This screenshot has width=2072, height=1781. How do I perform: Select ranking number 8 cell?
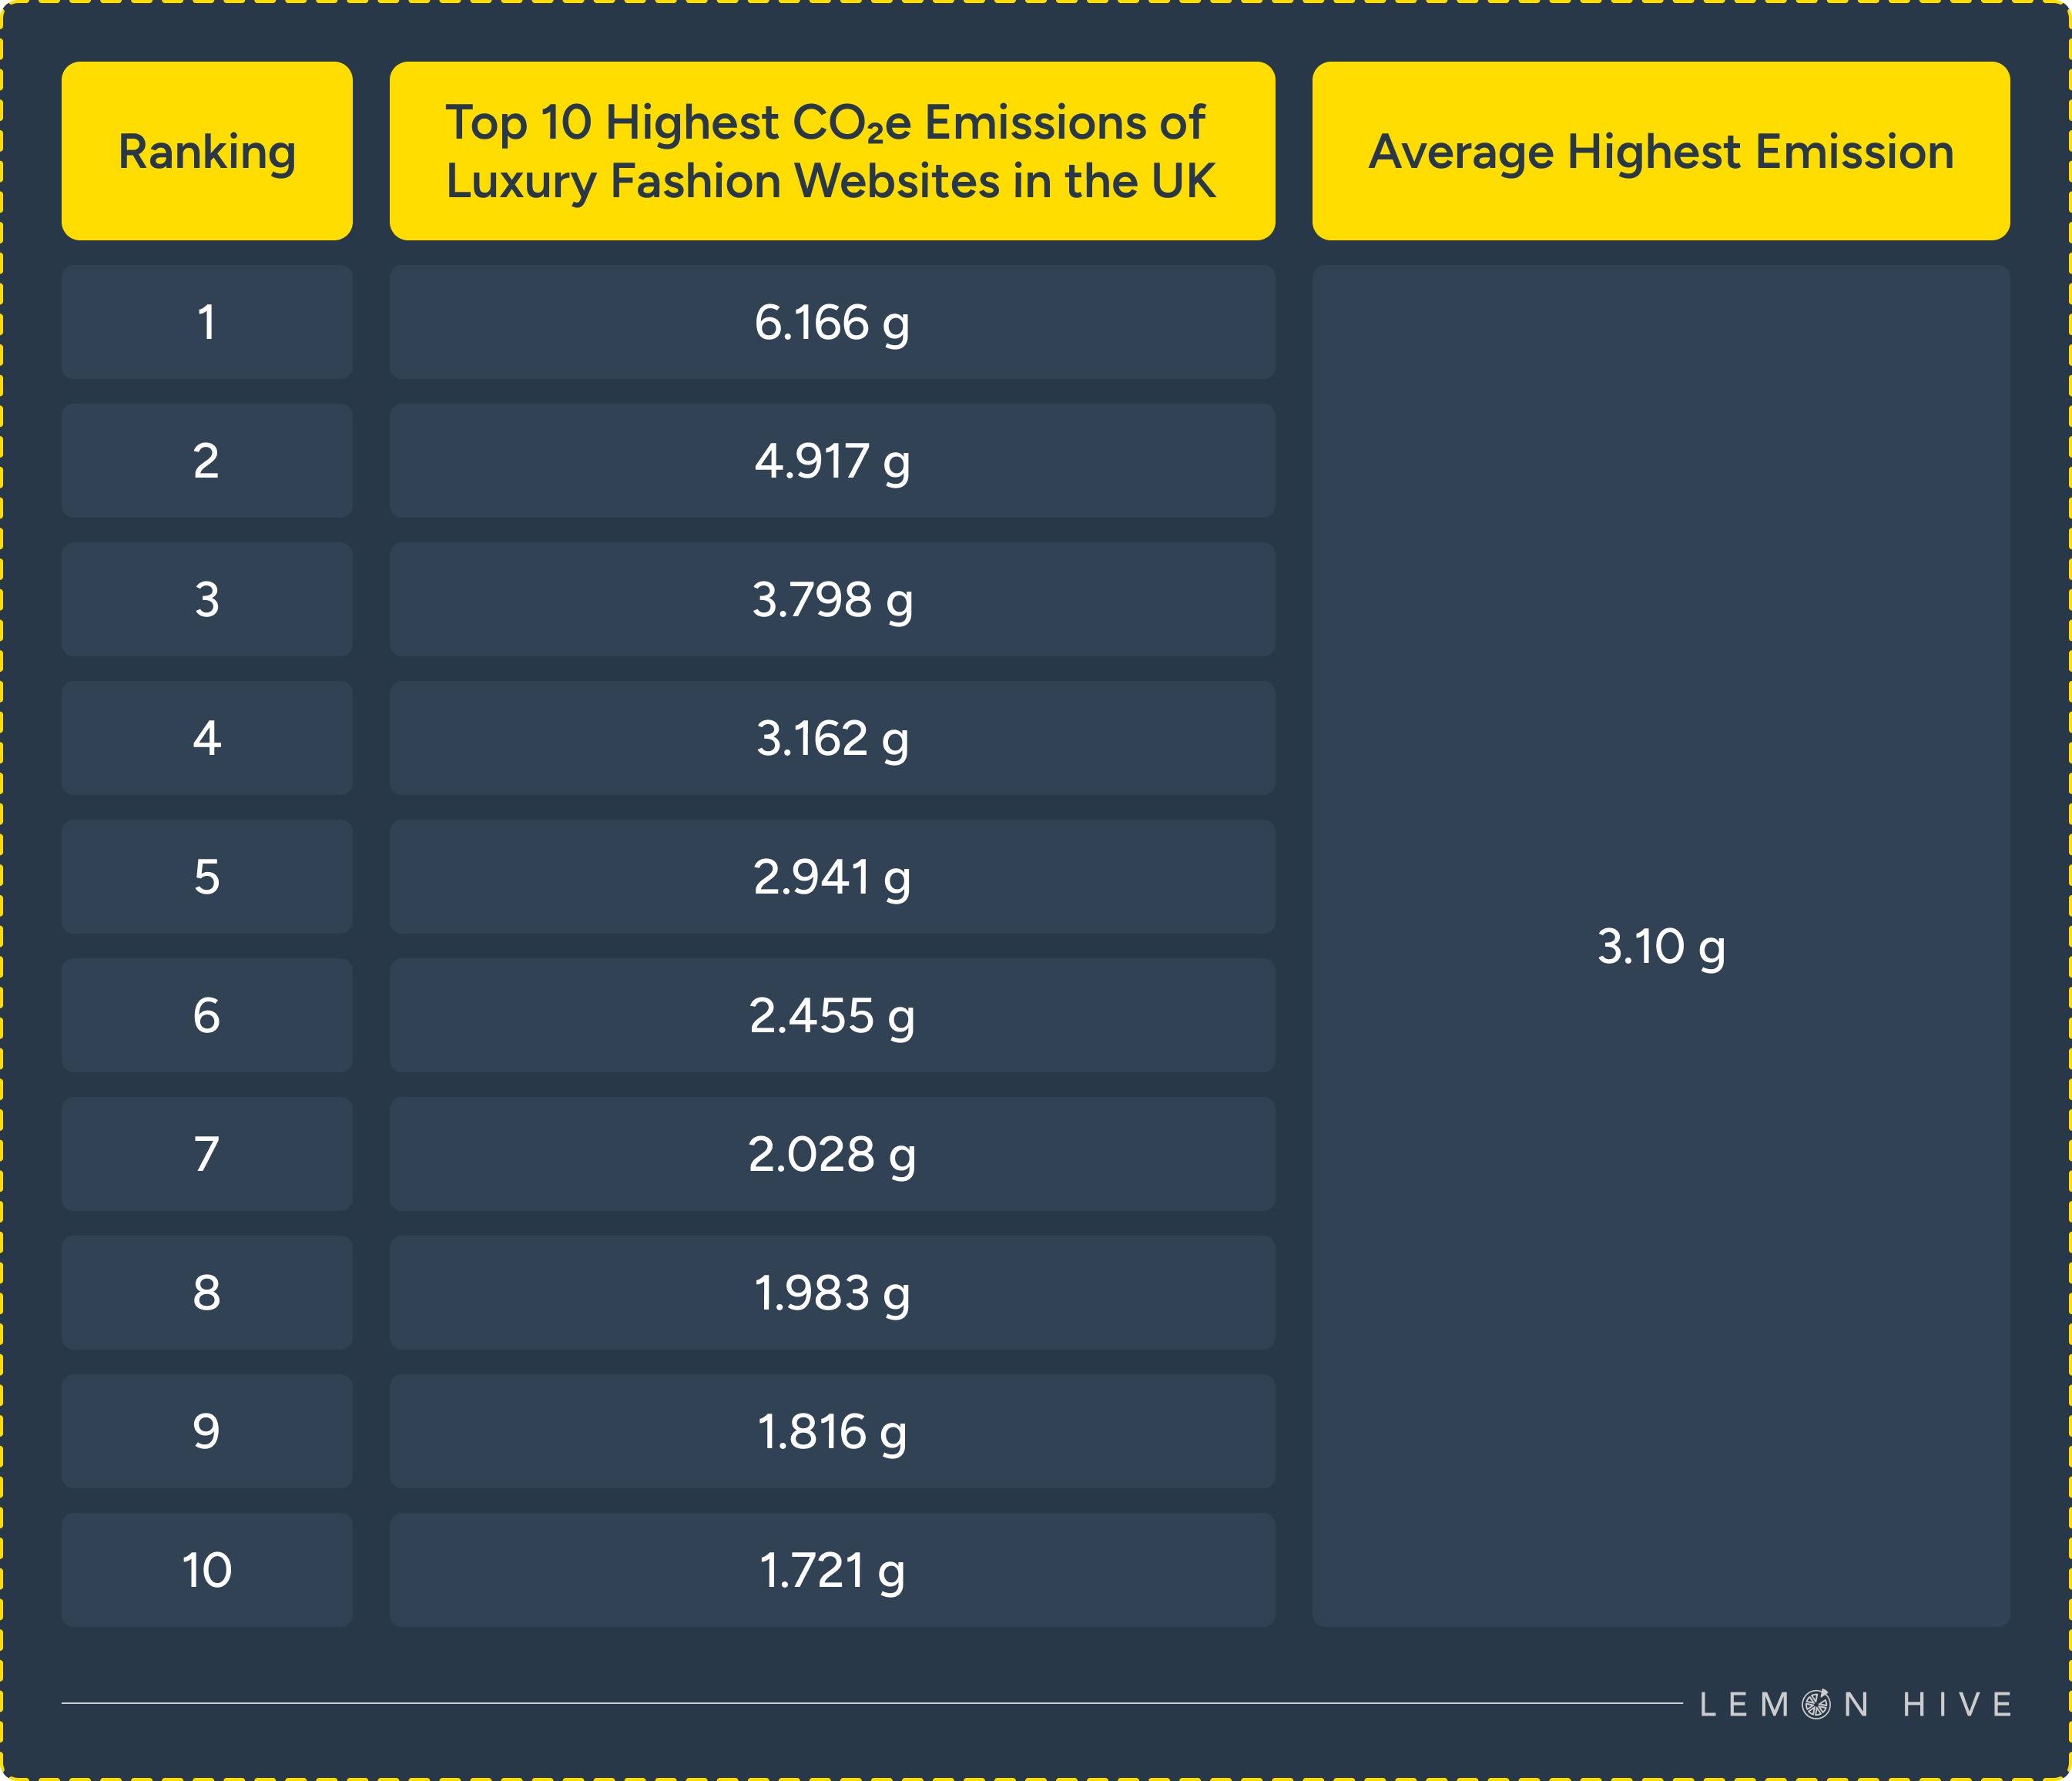[207, 1293]
